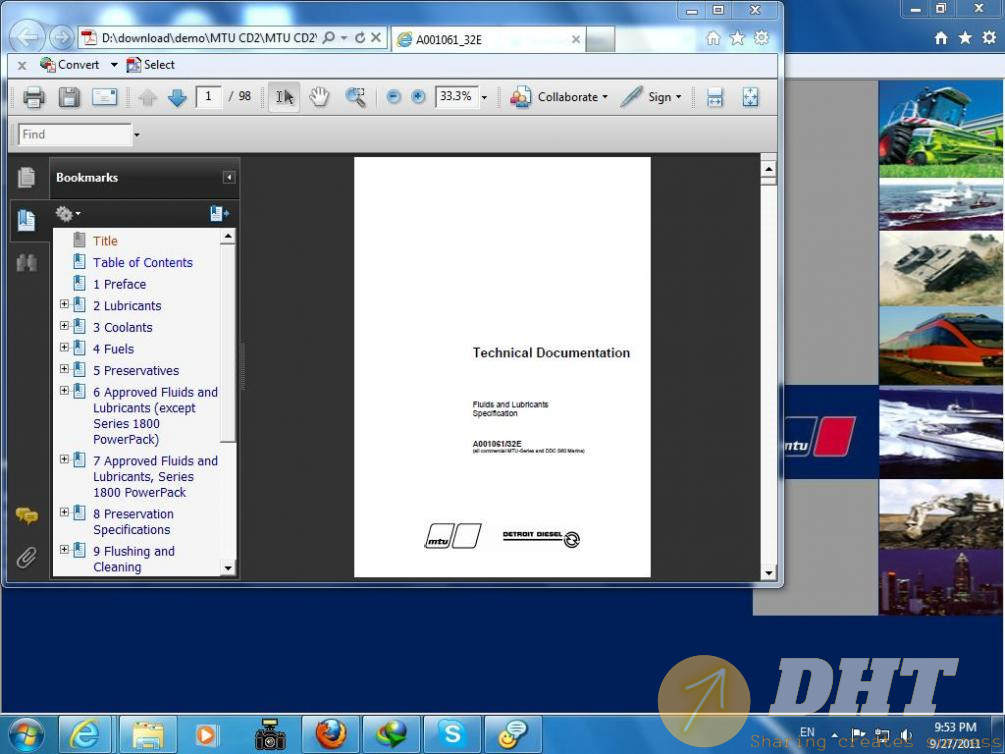Open the Find options dropdown arrow

click(x=137, y=135)
